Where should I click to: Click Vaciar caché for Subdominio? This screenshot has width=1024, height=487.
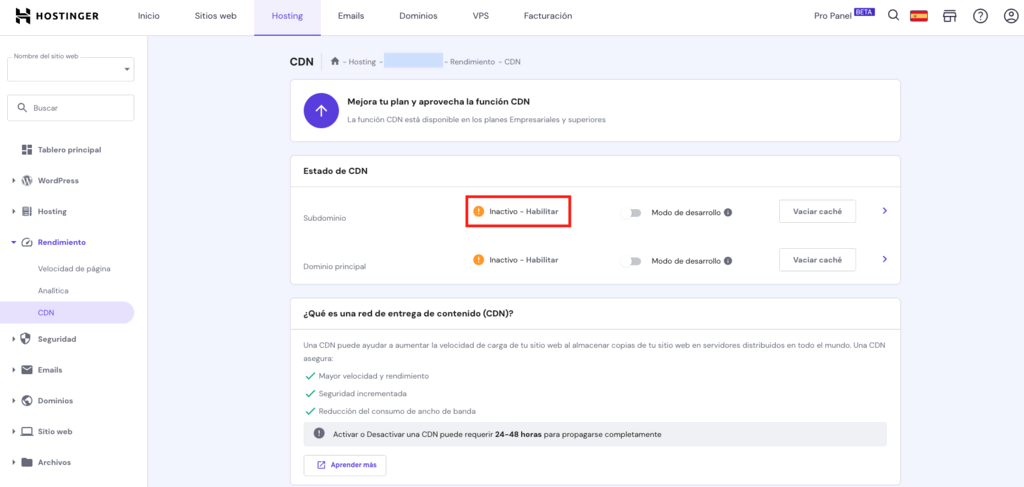[x=817, y=211]
